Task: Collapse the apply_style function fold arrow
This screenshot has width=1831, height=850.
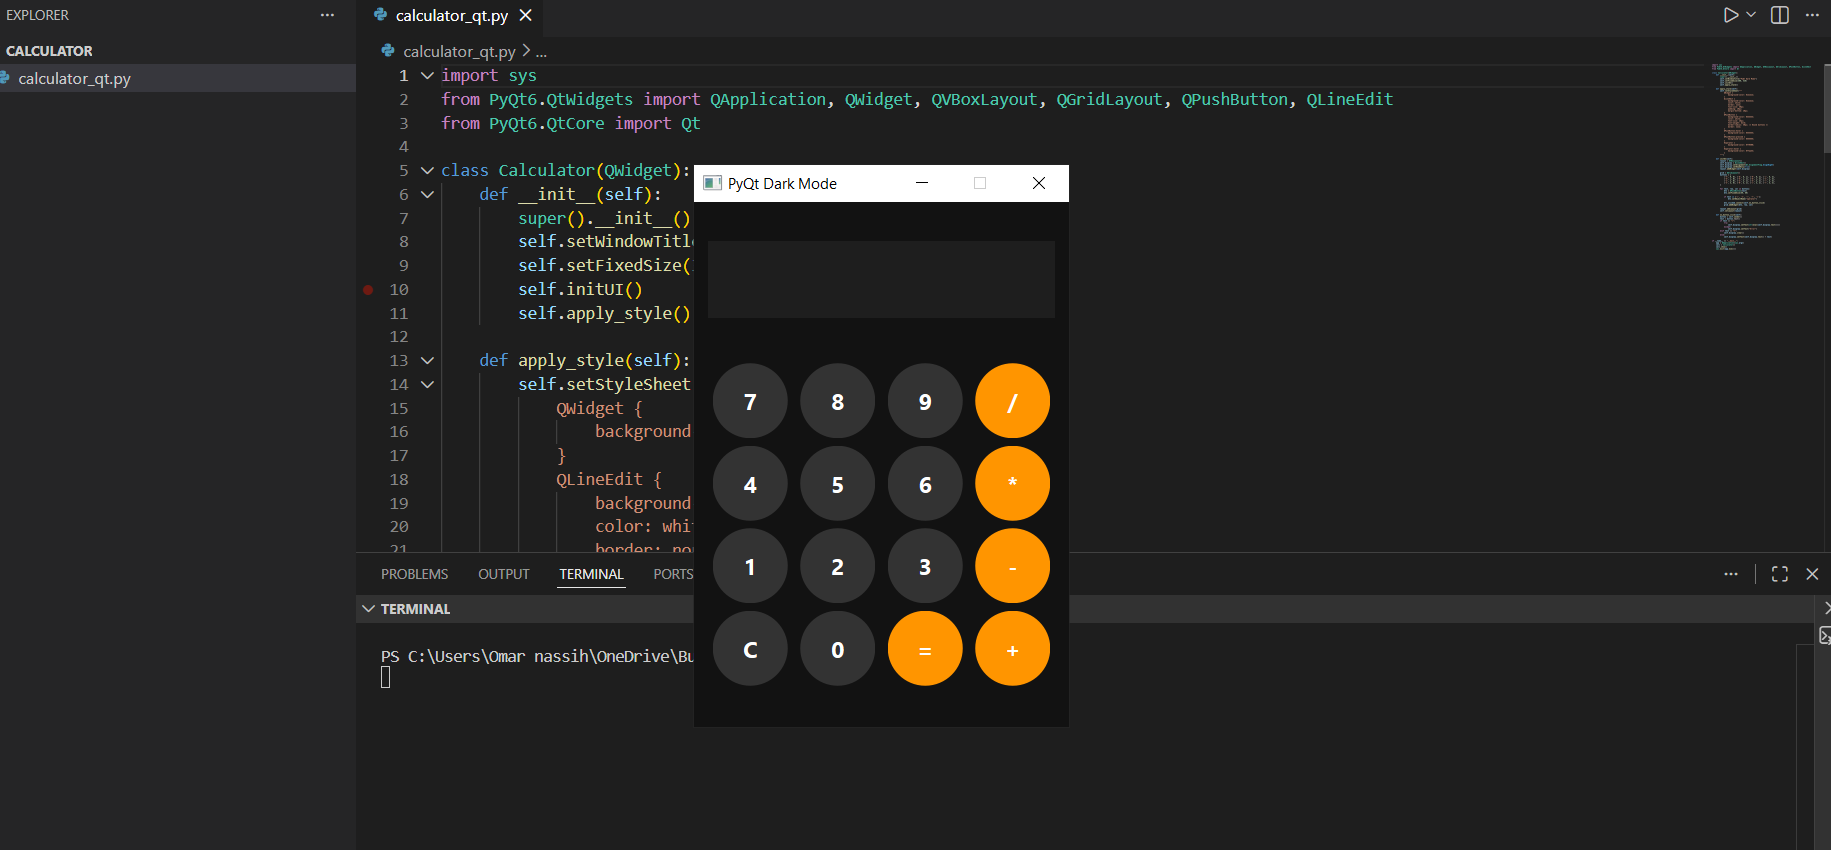Action: click(x=427, y=361)
